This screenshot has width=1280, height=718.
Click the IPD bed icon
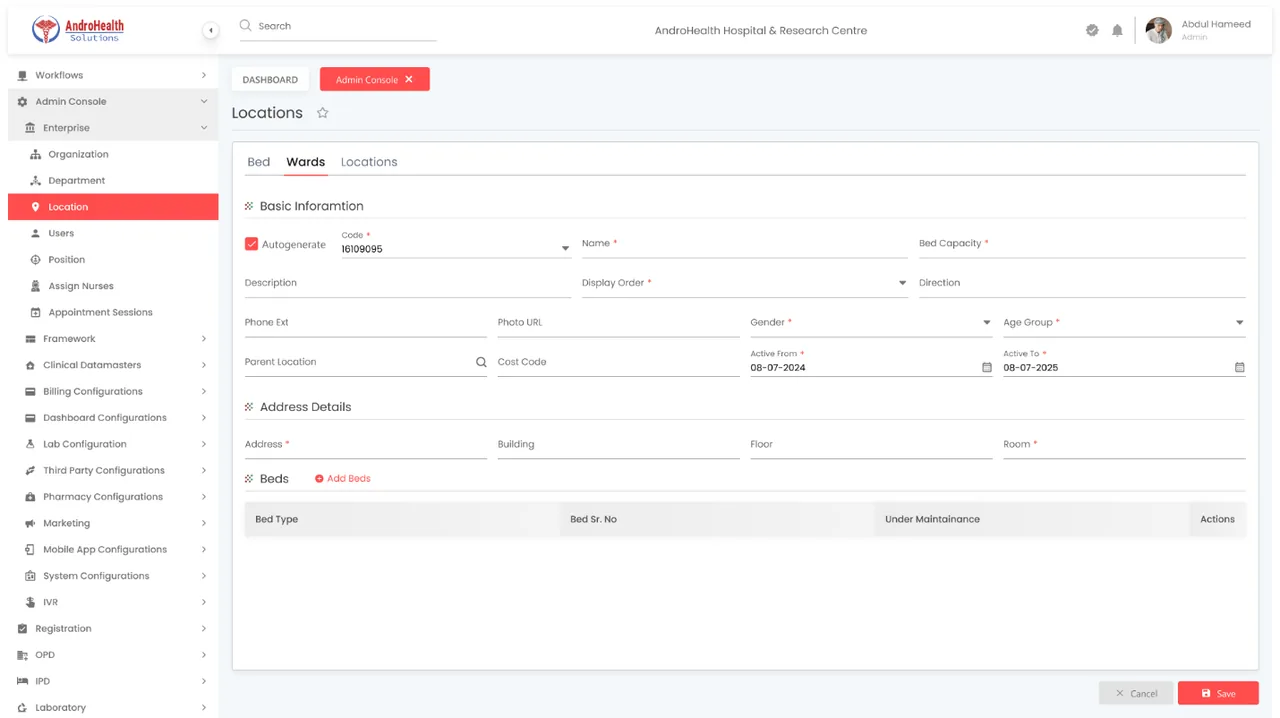pos(23,681)
